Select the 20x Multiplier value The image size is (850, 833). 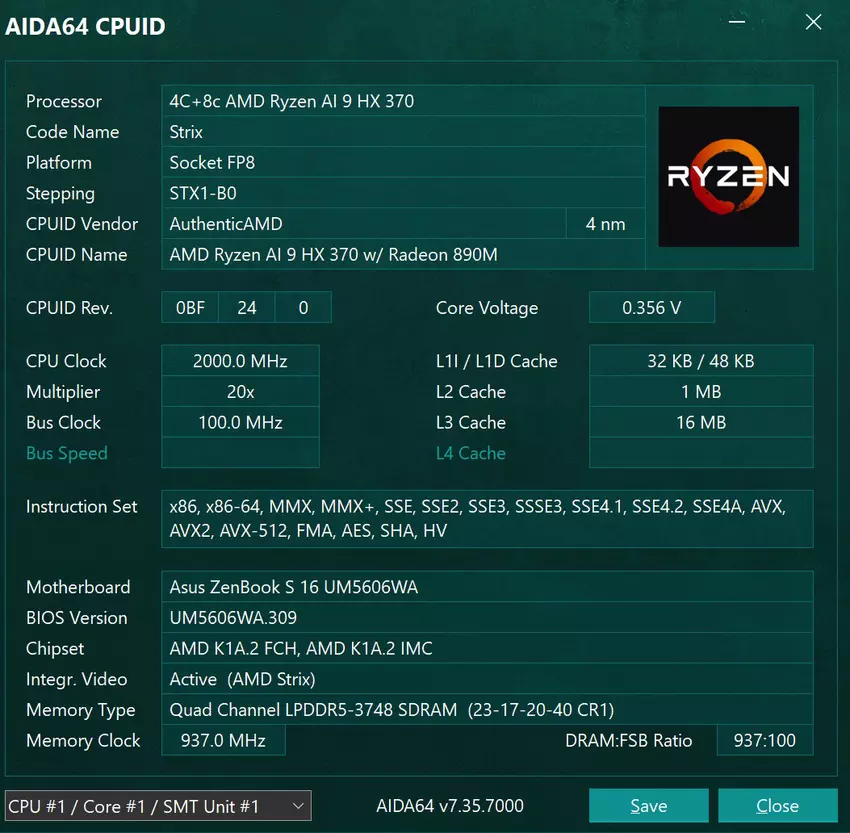[x=240, y=392]
